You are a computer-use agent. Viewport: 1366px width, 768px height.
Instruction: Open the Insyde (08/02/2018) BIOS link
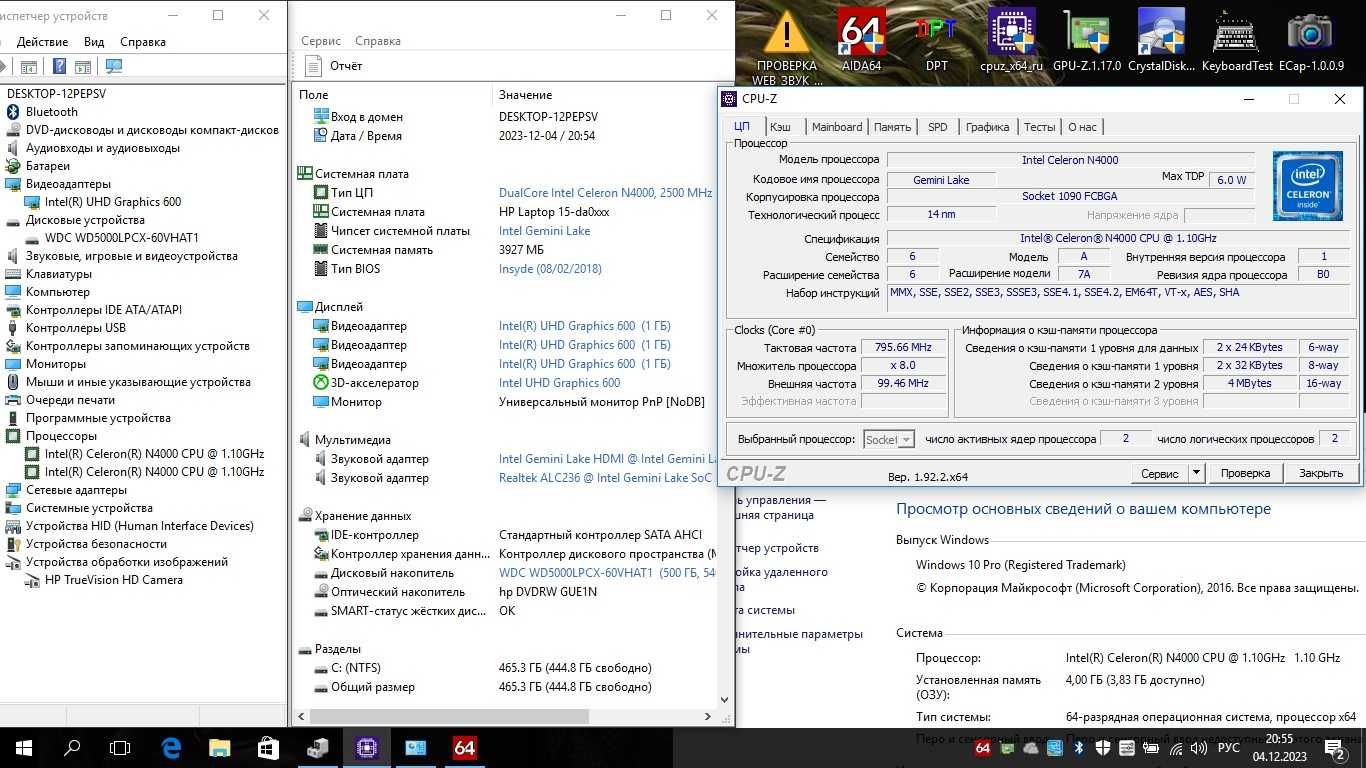(x=550, y=269)
